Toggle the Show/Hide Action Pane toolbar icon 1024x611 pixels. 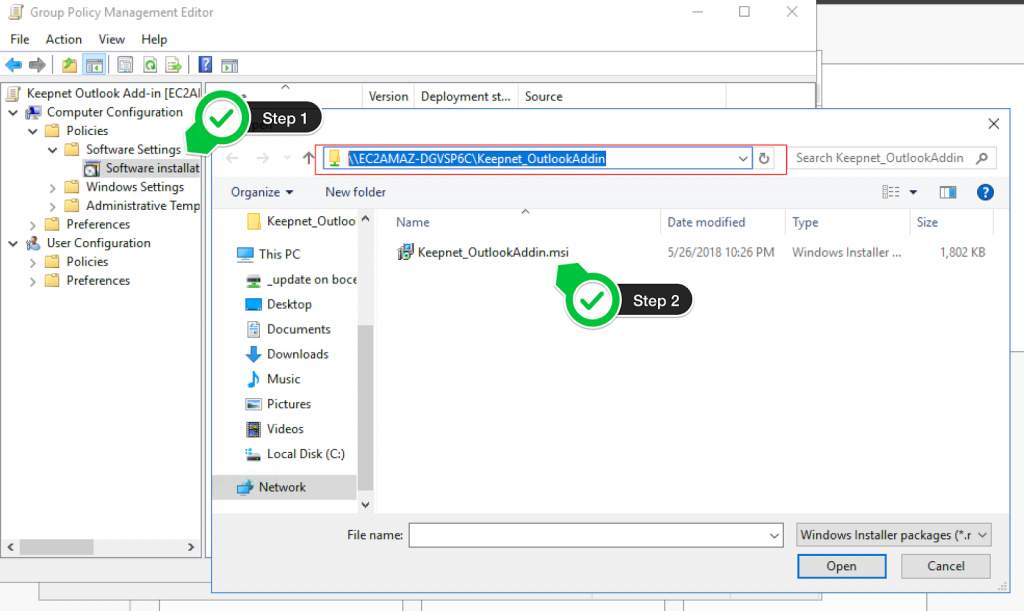(229, 65)
